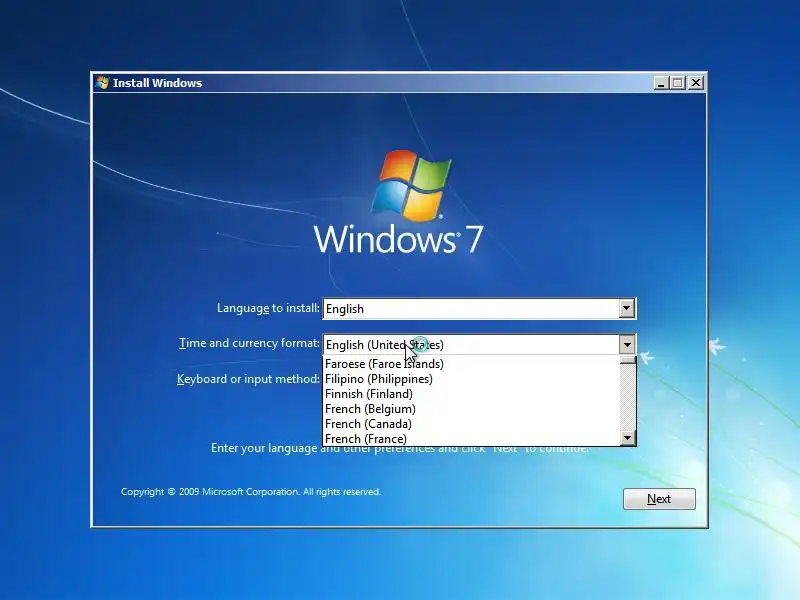Click the Microsoft copyright notice text
Viewport: 800px width, 600px height.
251,492
